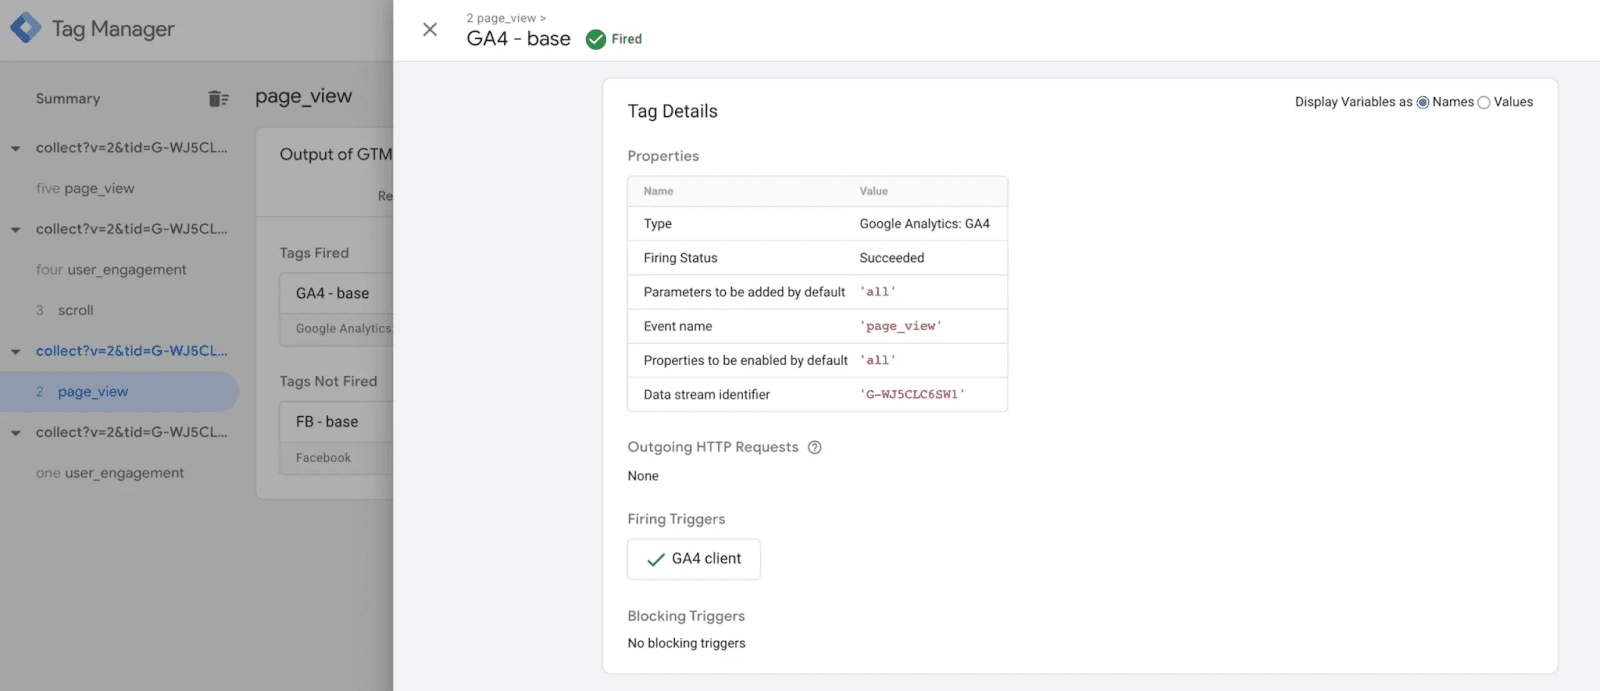Screen dimensions: 1600x691
Task: Close the GA4 - base tag panel
Action: coord(430,30)
